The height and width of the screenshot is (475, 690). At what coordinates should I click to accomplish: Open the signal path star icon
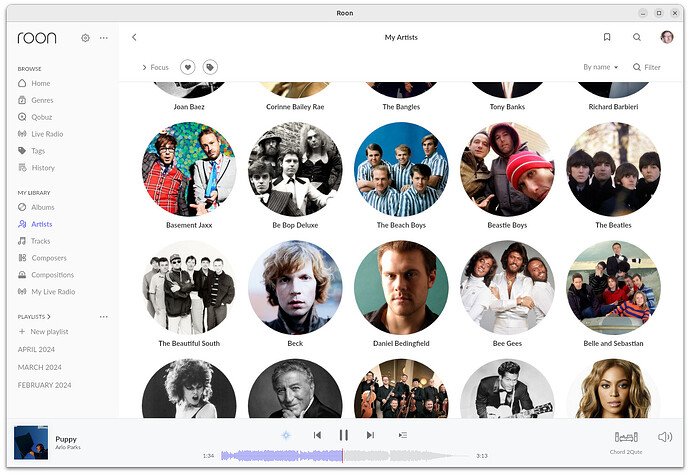pos(286,435)
